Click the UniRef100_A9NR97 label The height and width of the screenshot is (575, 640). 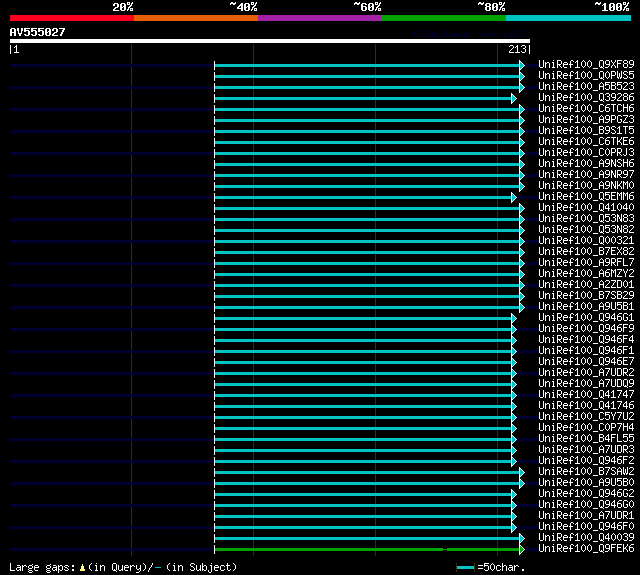click(586, 175)
